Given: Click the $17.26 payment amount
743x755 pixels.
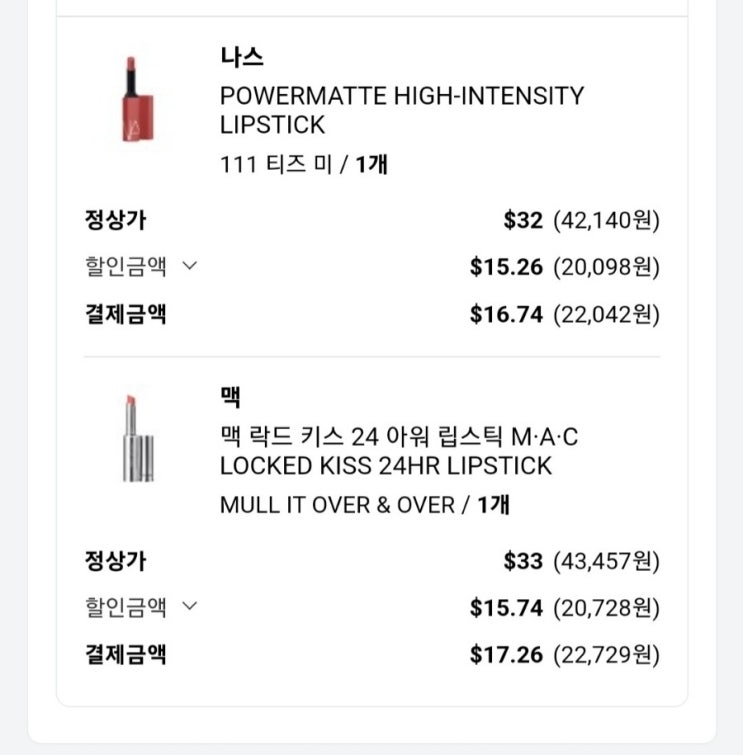Looking at the screenshot, I should click(506, 655).
